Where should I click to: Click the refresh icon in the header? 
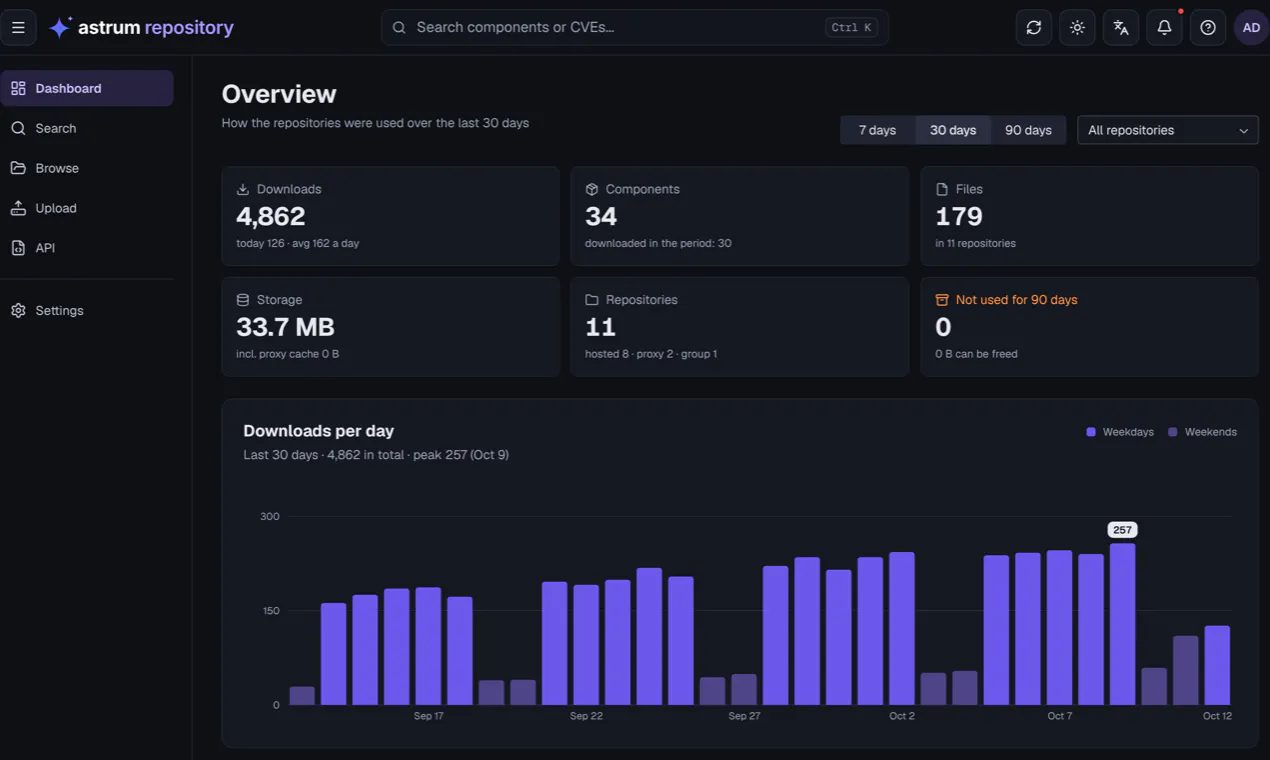1034,28
